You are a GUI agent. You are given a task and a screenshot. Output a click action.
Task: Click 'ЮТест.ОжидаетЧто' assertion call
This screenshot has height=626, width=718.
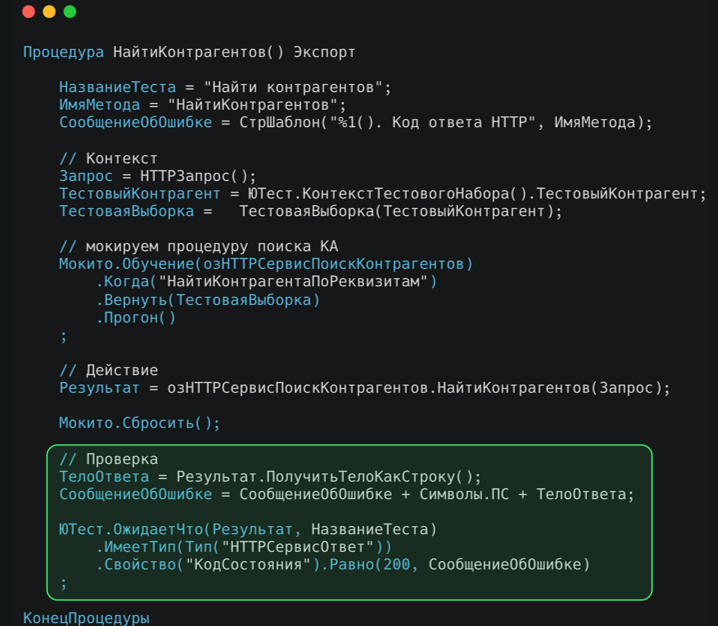(131, 529)
